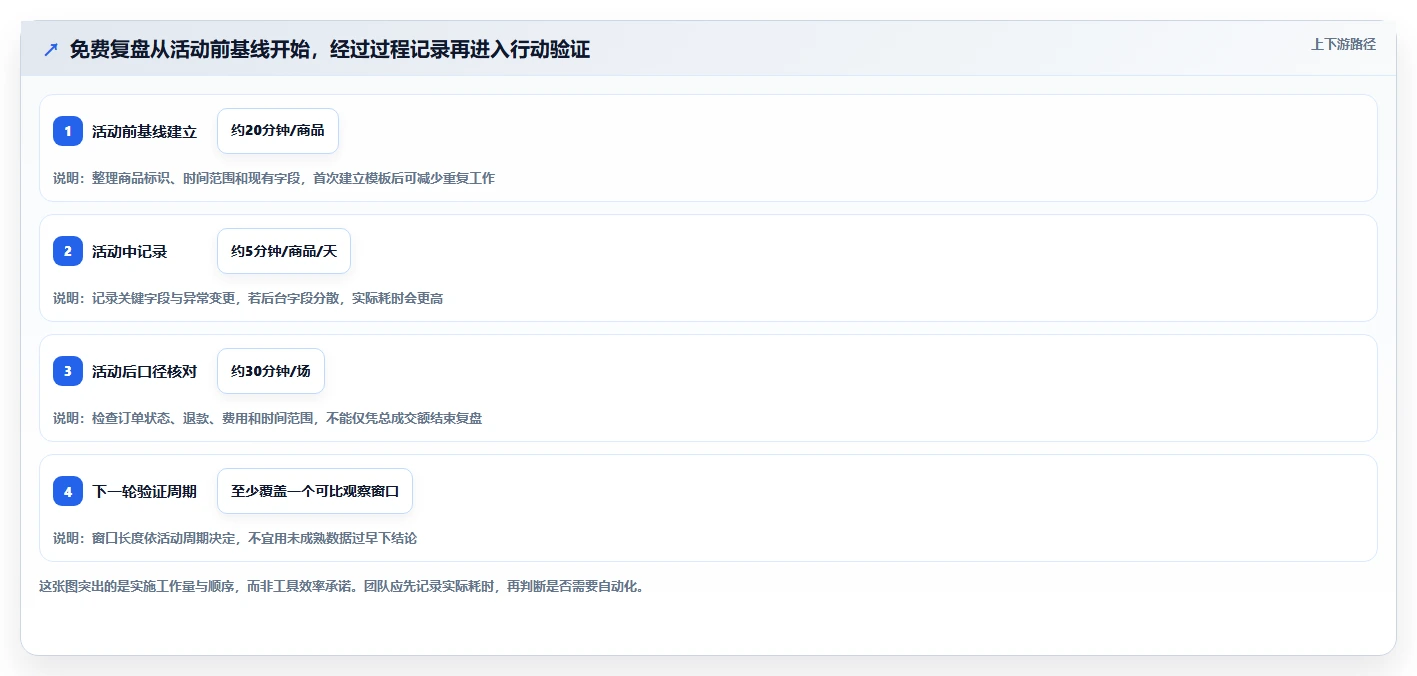
Task: Click the footer sentence 这张图突出的是实施工作量
Action: coord(342,586)
